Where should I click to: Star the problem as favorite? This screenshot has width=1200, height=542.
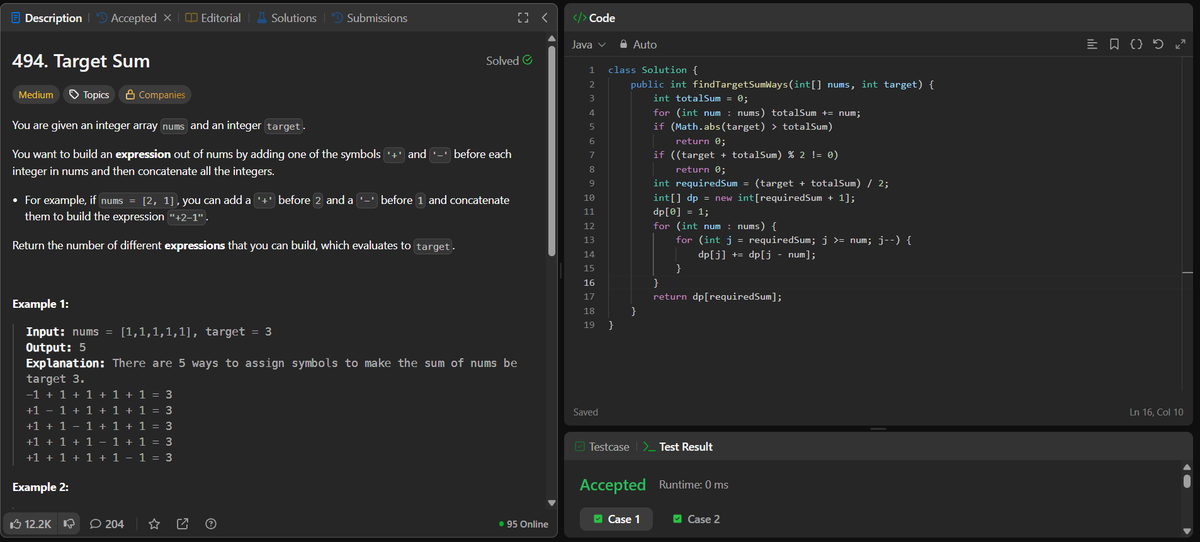pos(155,523)
